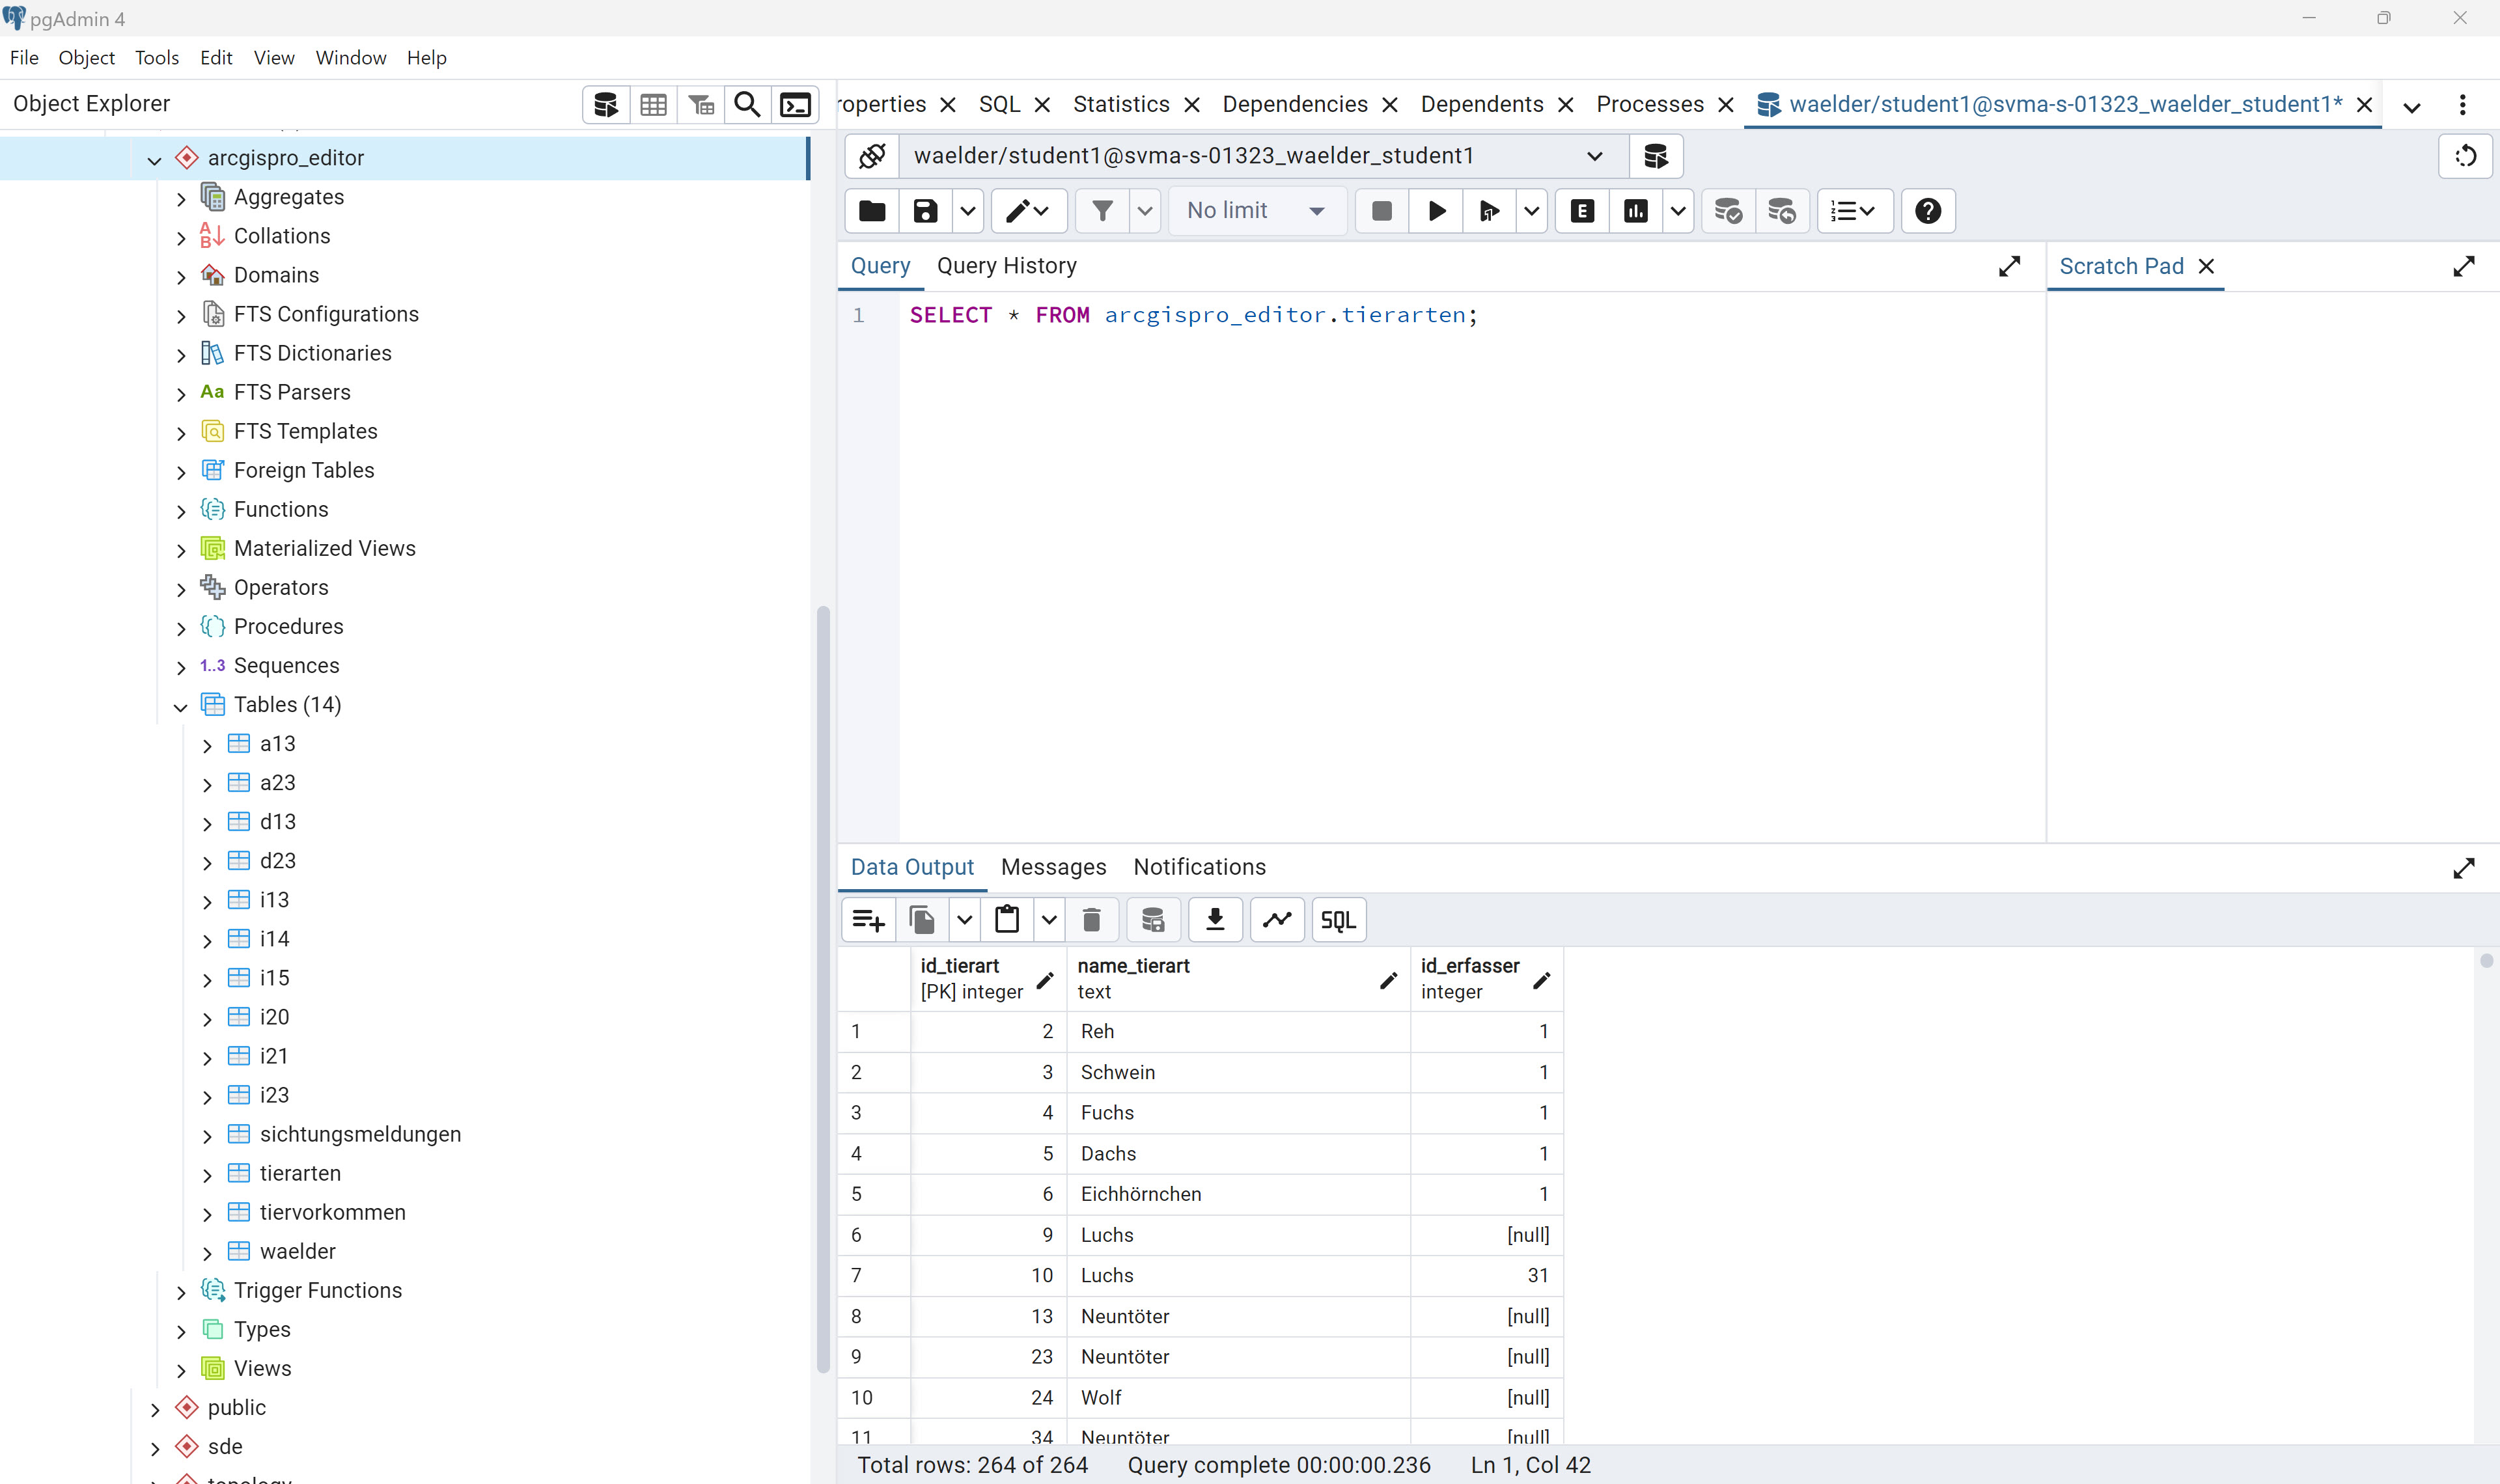
Task: Toggle the connection status button
Action: [872, 156]
